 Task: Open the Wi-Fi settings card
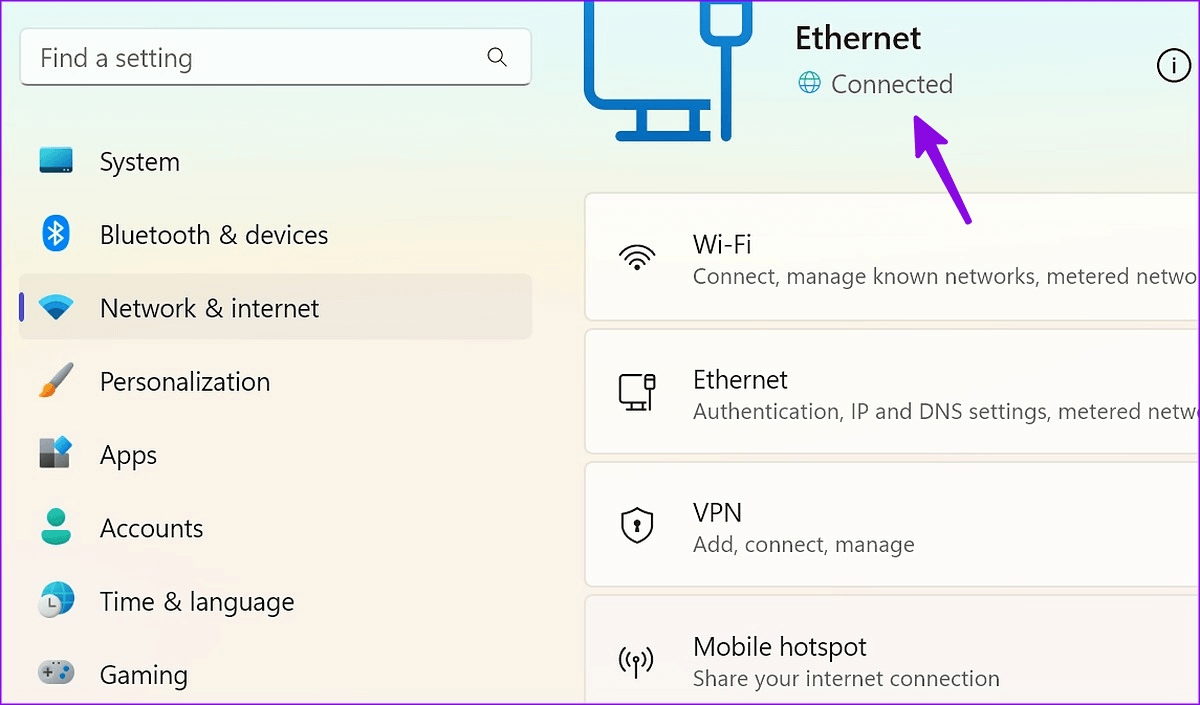click(890, 258)
